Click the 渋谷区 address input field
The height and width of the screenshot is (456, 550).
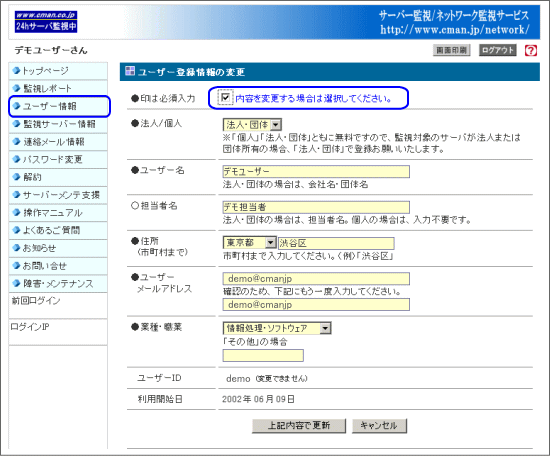click(x=336, y=243)
